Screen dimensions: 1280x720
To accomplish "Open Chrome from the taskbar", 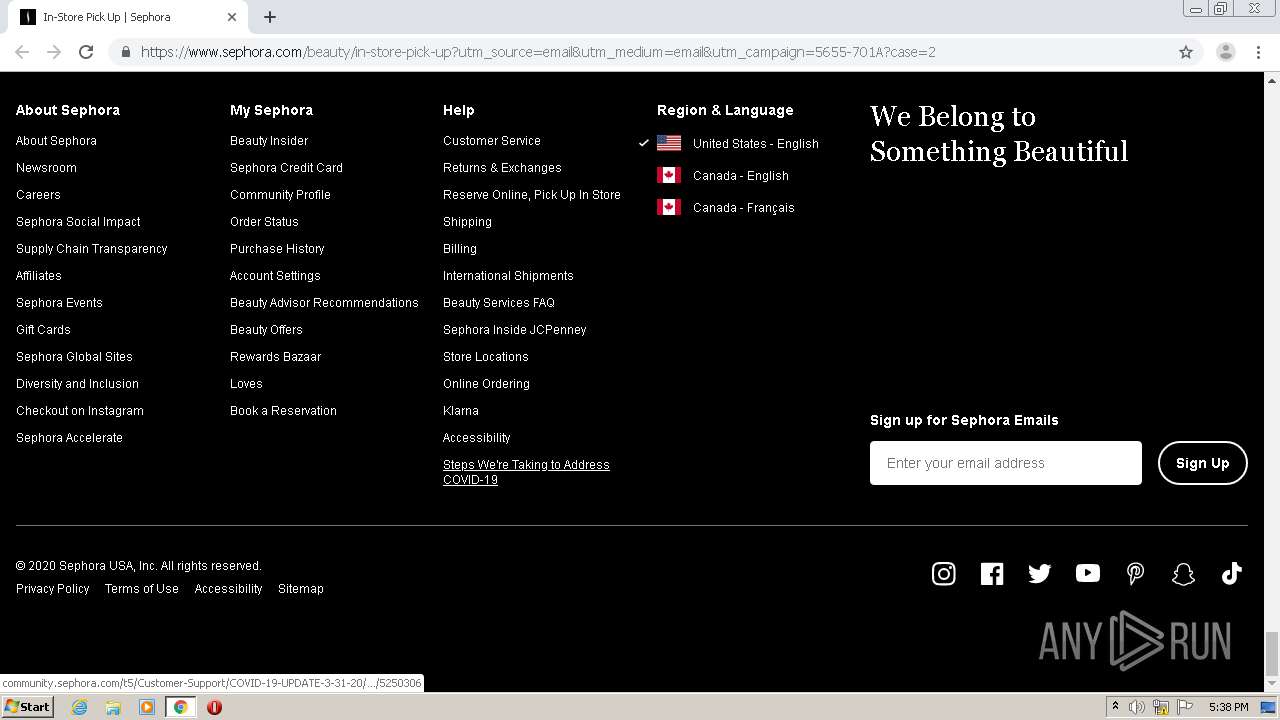I will 180,707.
